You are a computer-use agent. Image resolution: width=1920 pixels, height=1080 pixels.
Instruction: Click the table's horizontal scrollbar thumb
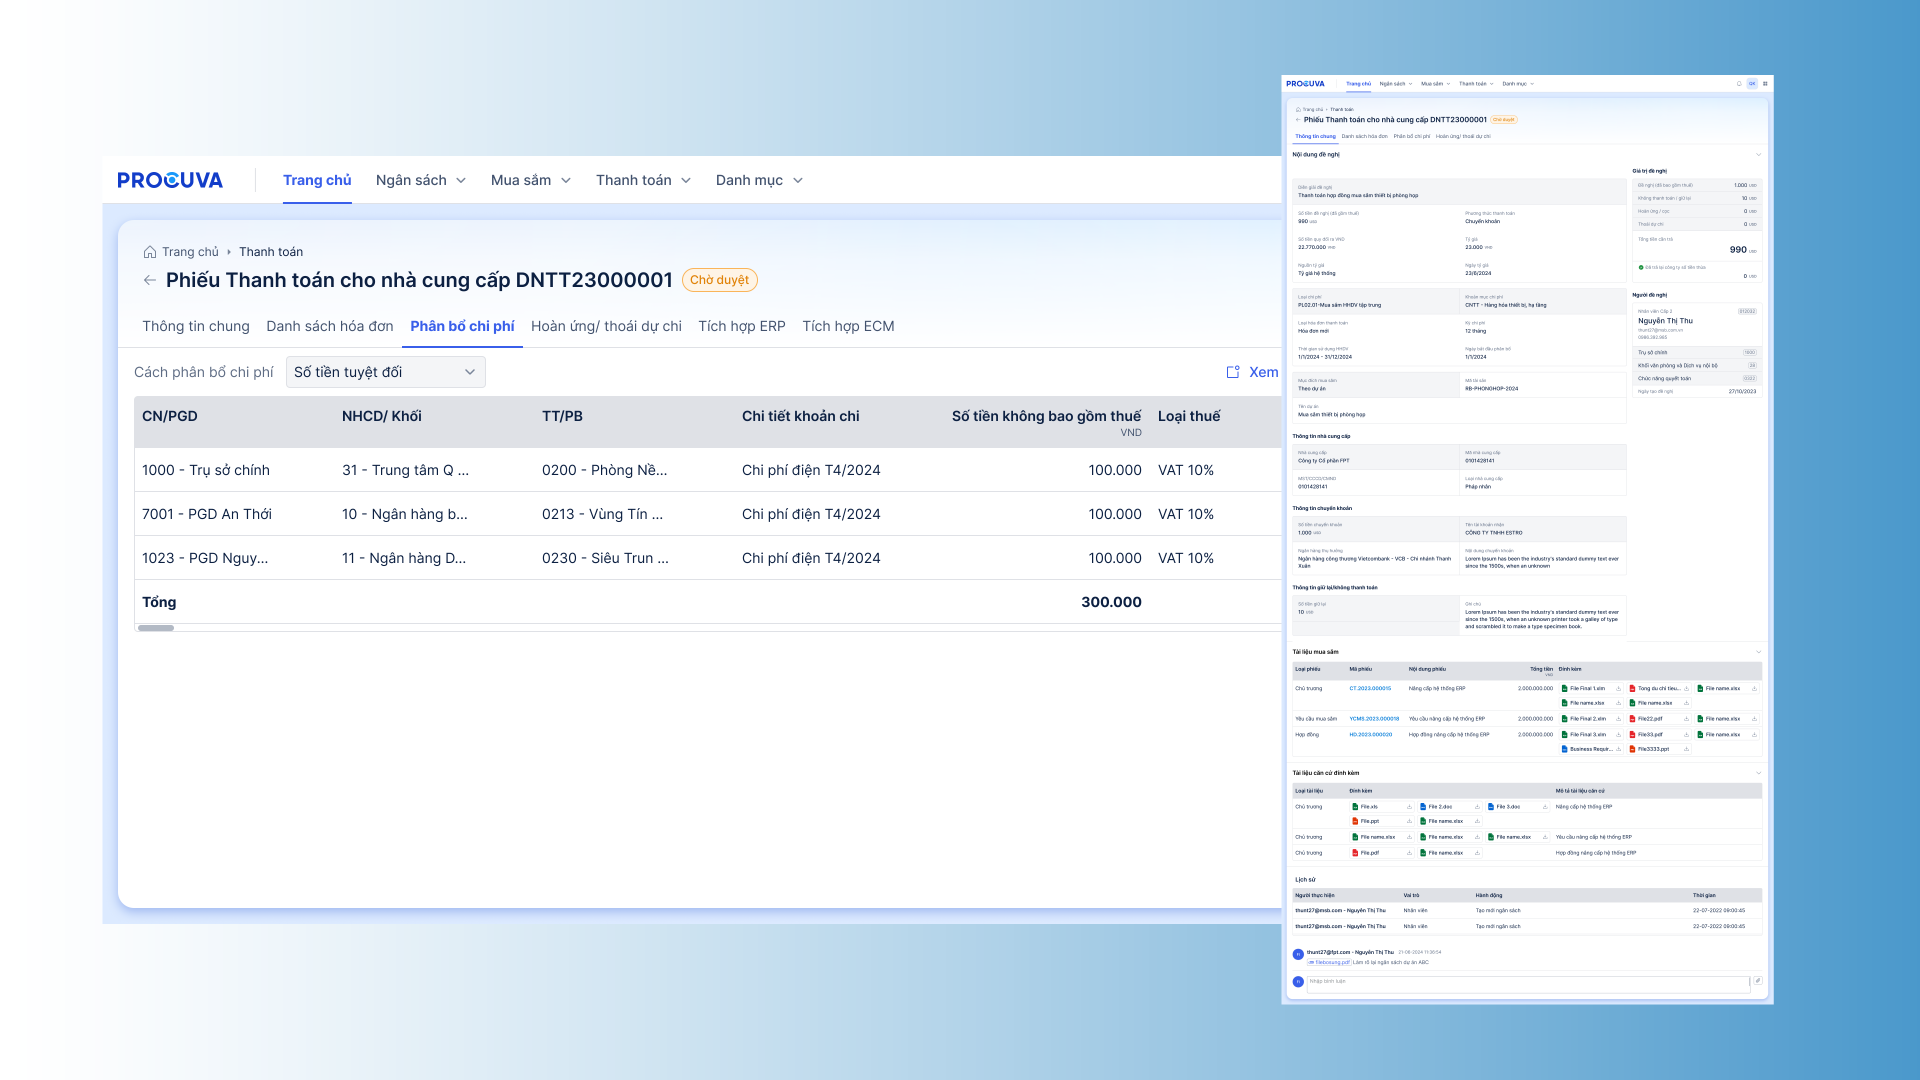[156, 628]
